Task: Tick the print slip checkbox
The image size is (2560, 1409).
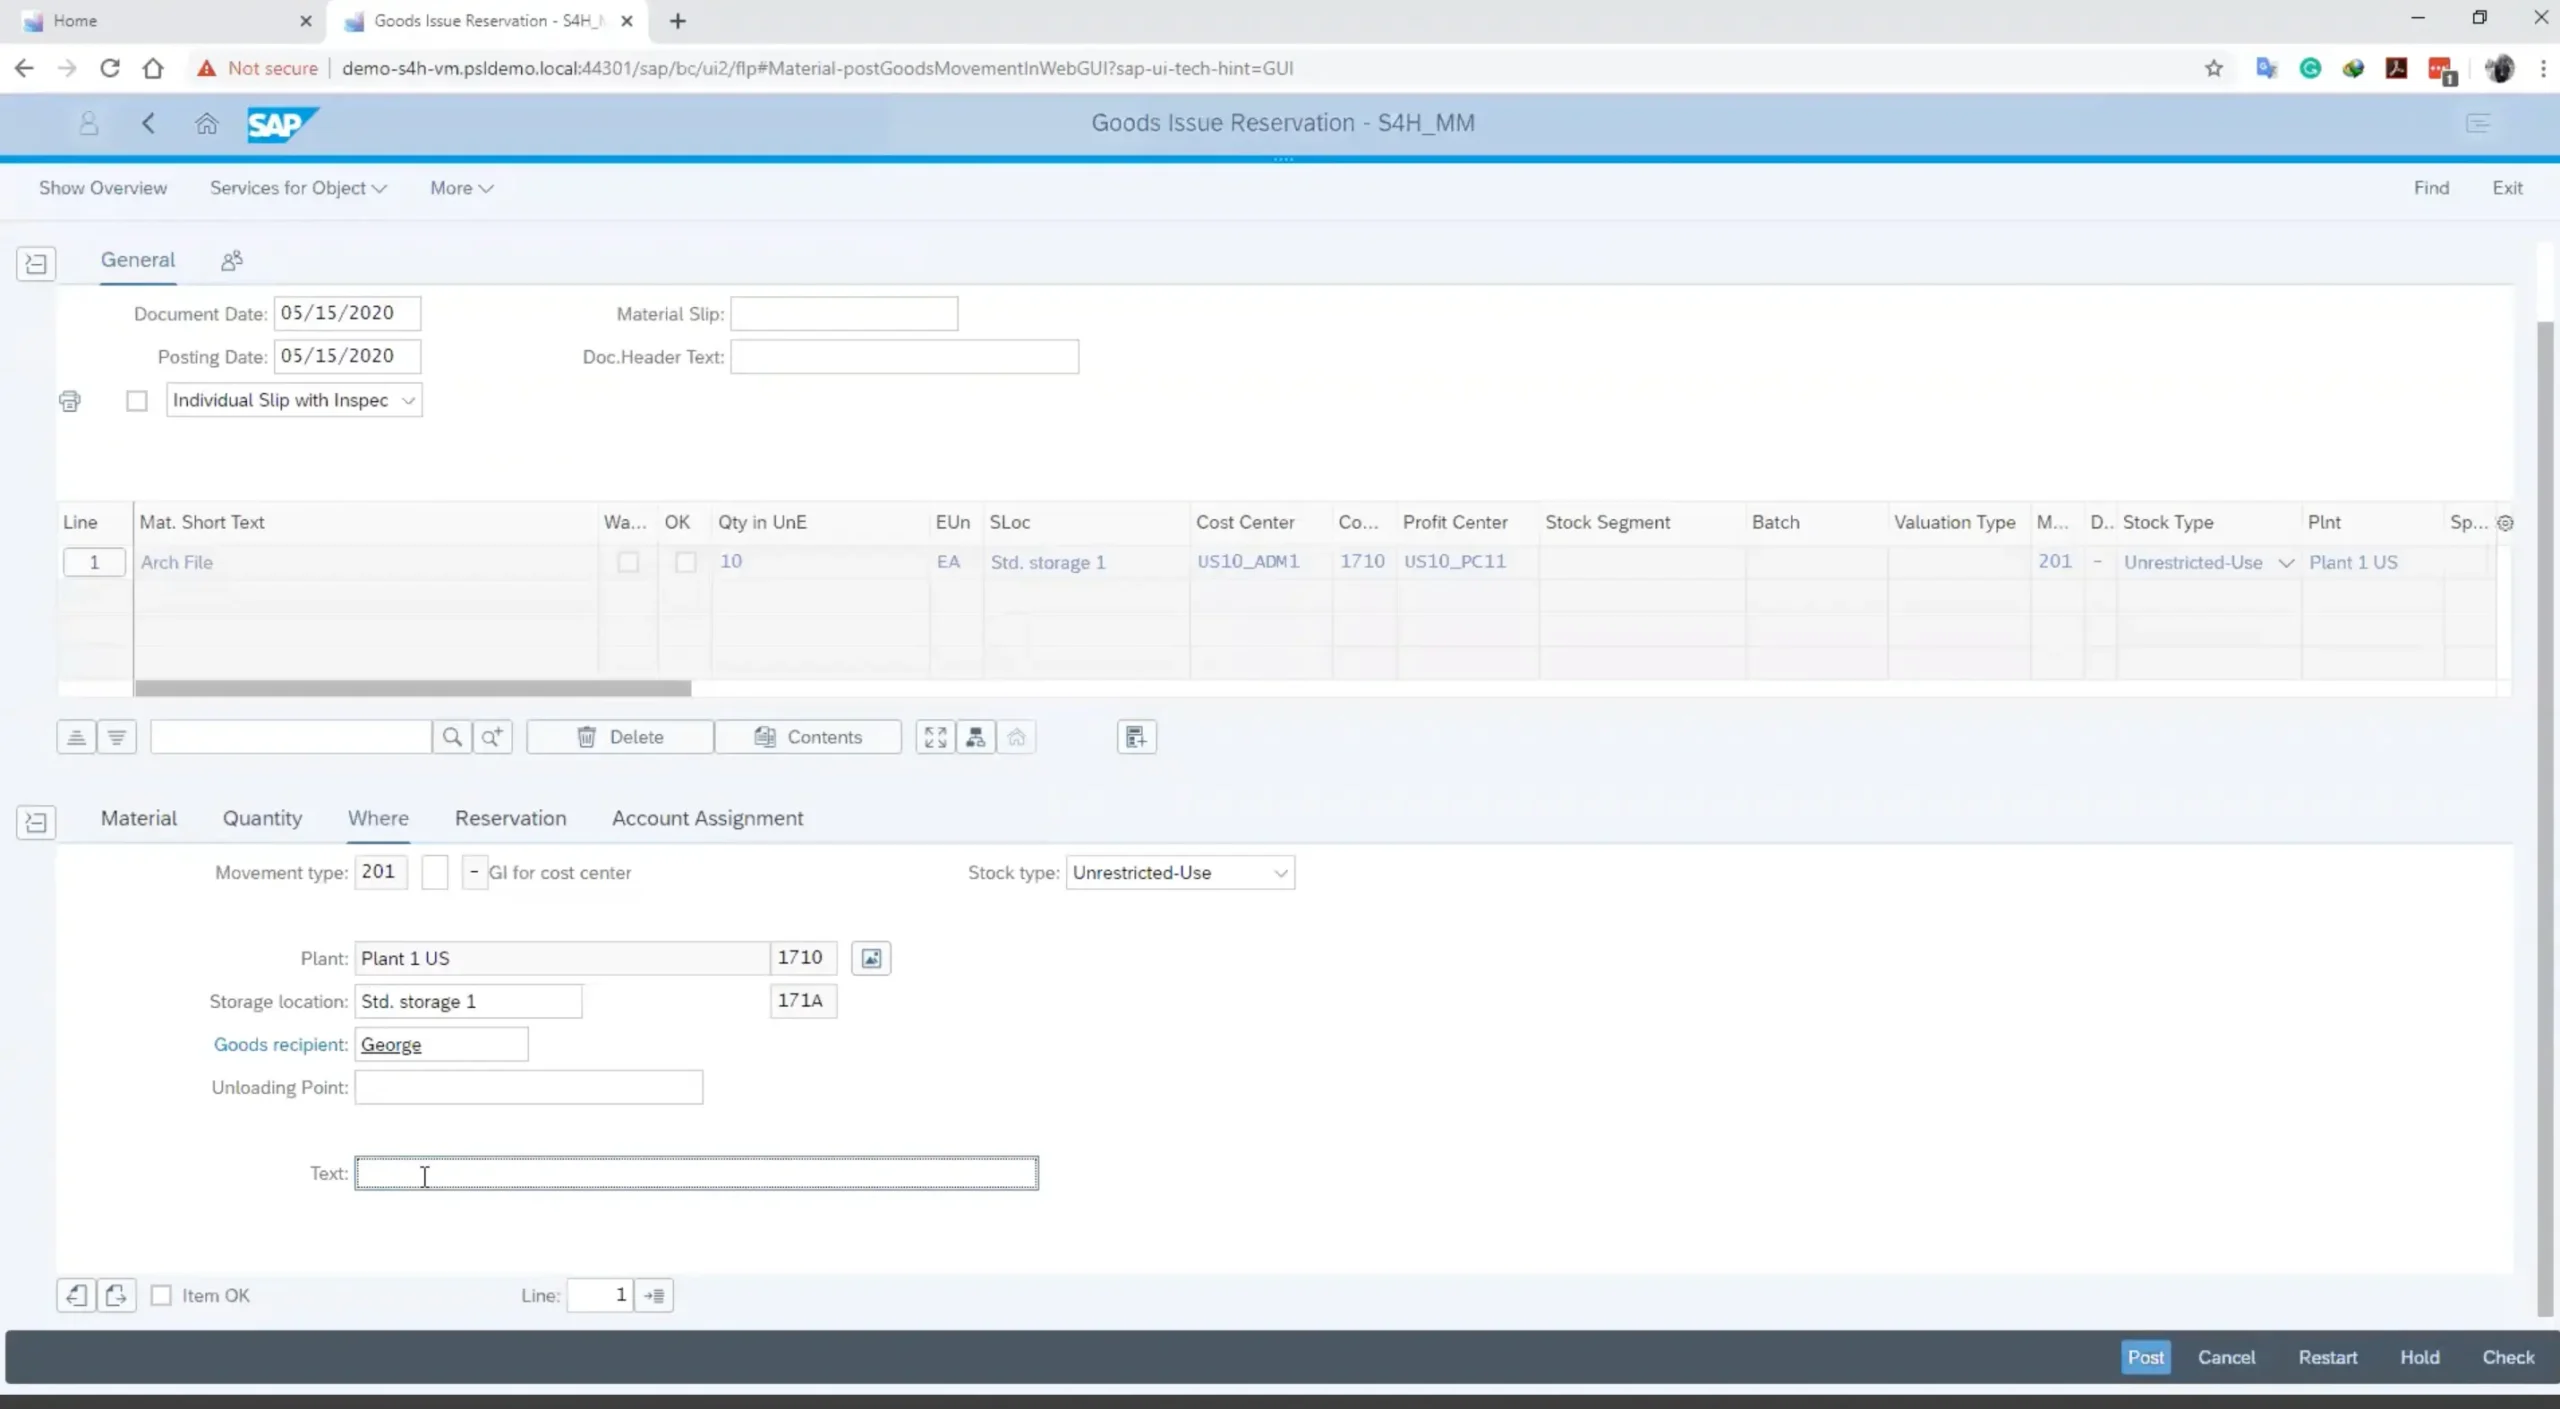Action: click(x=137, y=401)
